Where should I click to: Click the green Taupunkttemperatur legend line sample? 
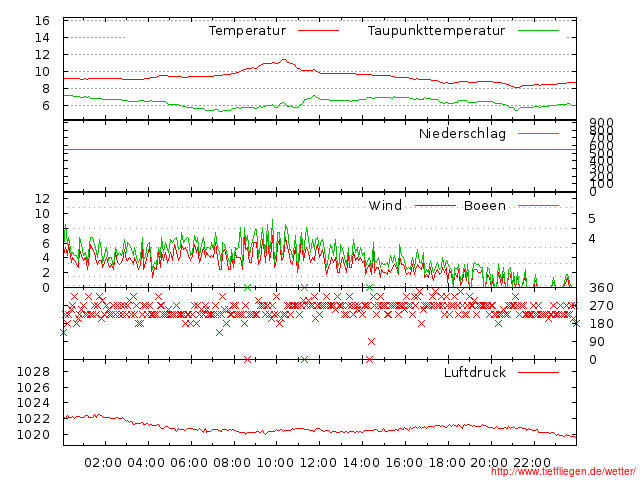[x=538, y=31]
